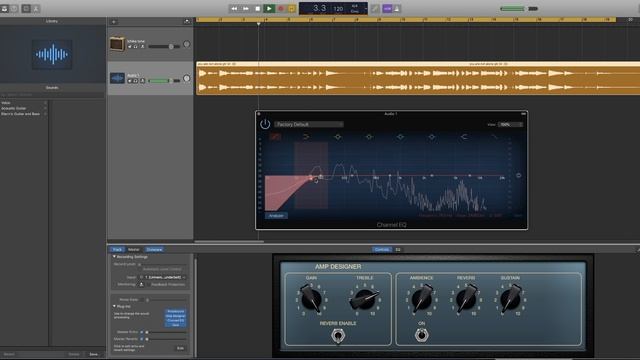Viewport: 640px width, 360px height.
Task: Click the Save button in Library
Action: (x=93, y=354)
